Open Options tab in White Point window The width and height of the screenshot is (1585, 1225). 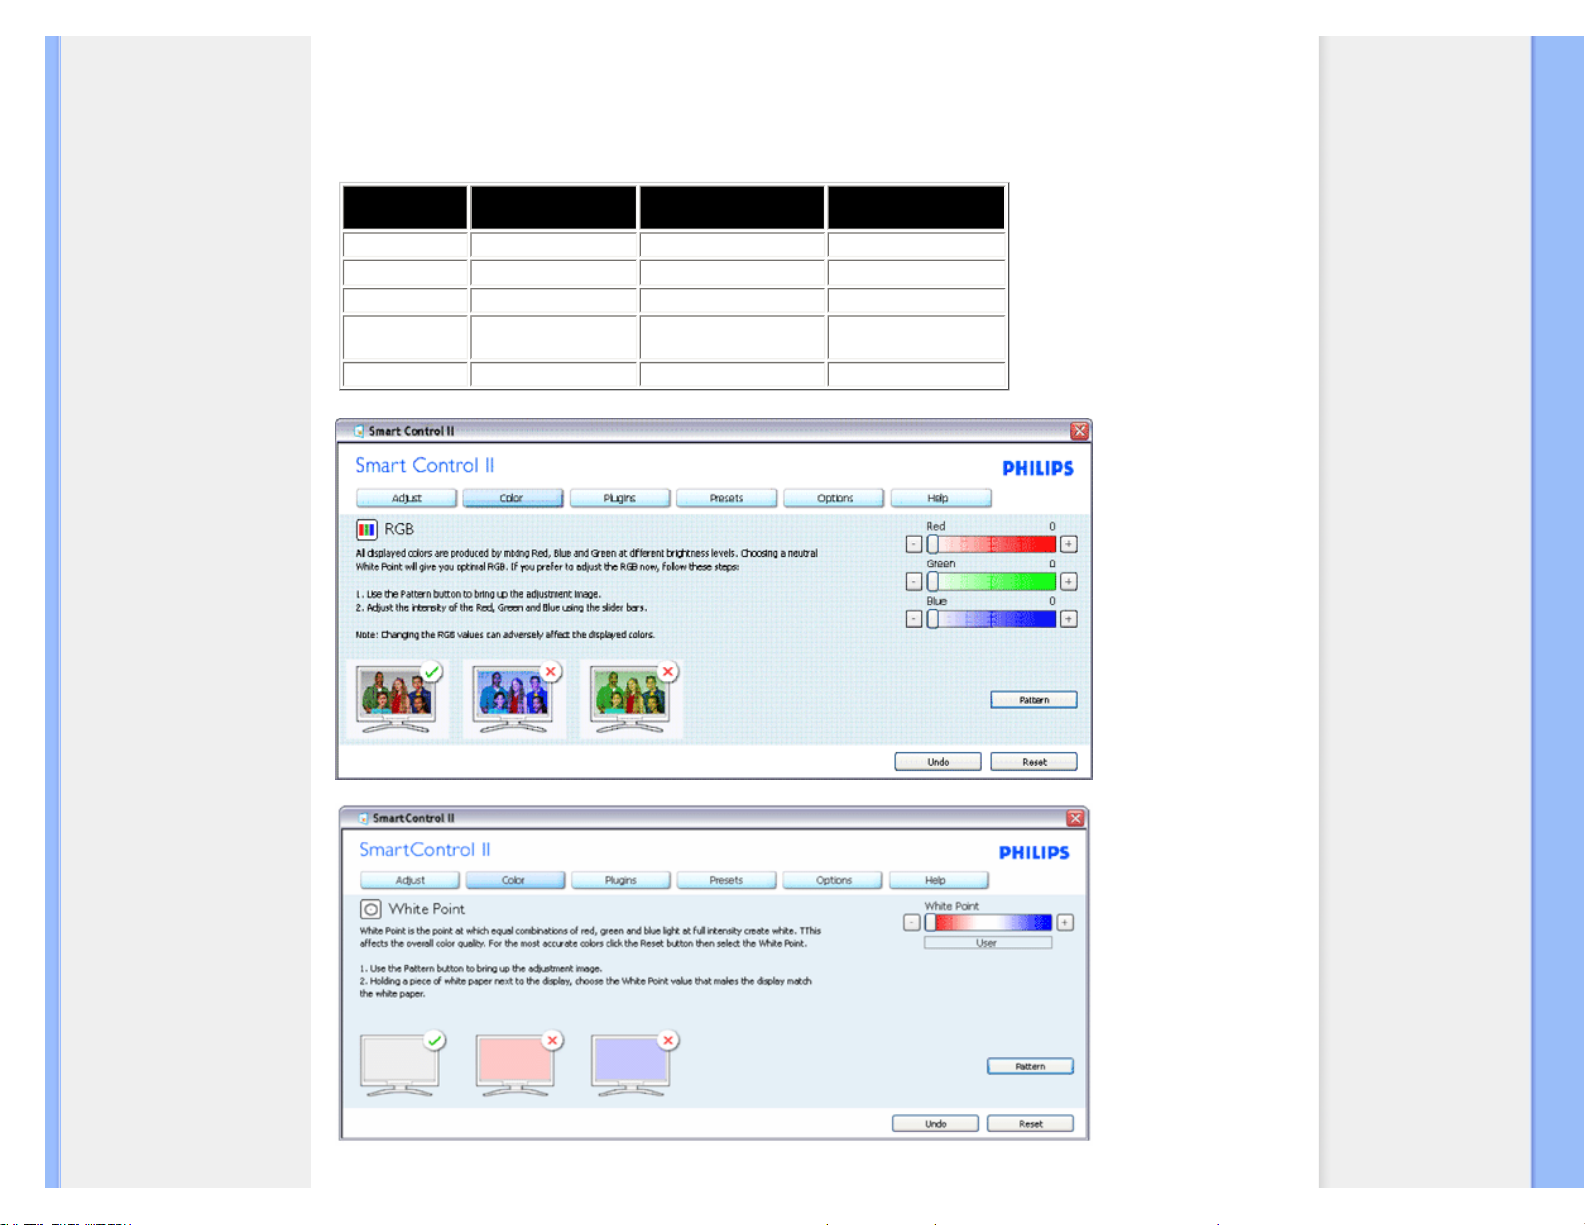pos(833,881)
